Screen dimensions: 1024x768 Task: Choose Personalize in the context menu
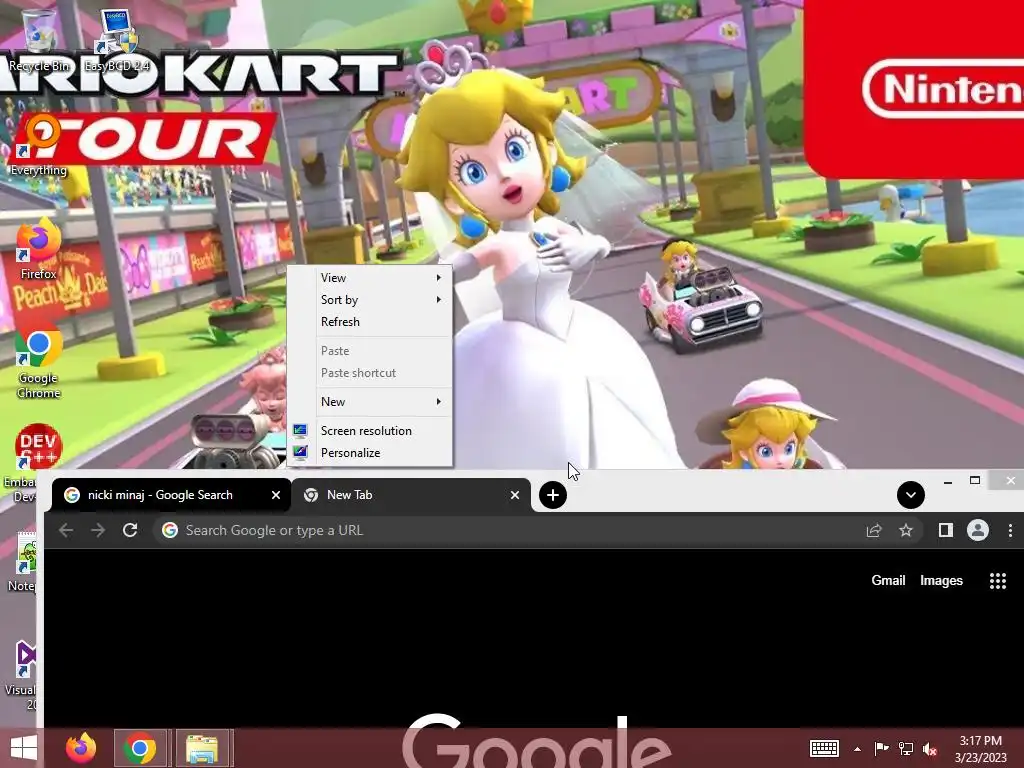click(370, 453)
